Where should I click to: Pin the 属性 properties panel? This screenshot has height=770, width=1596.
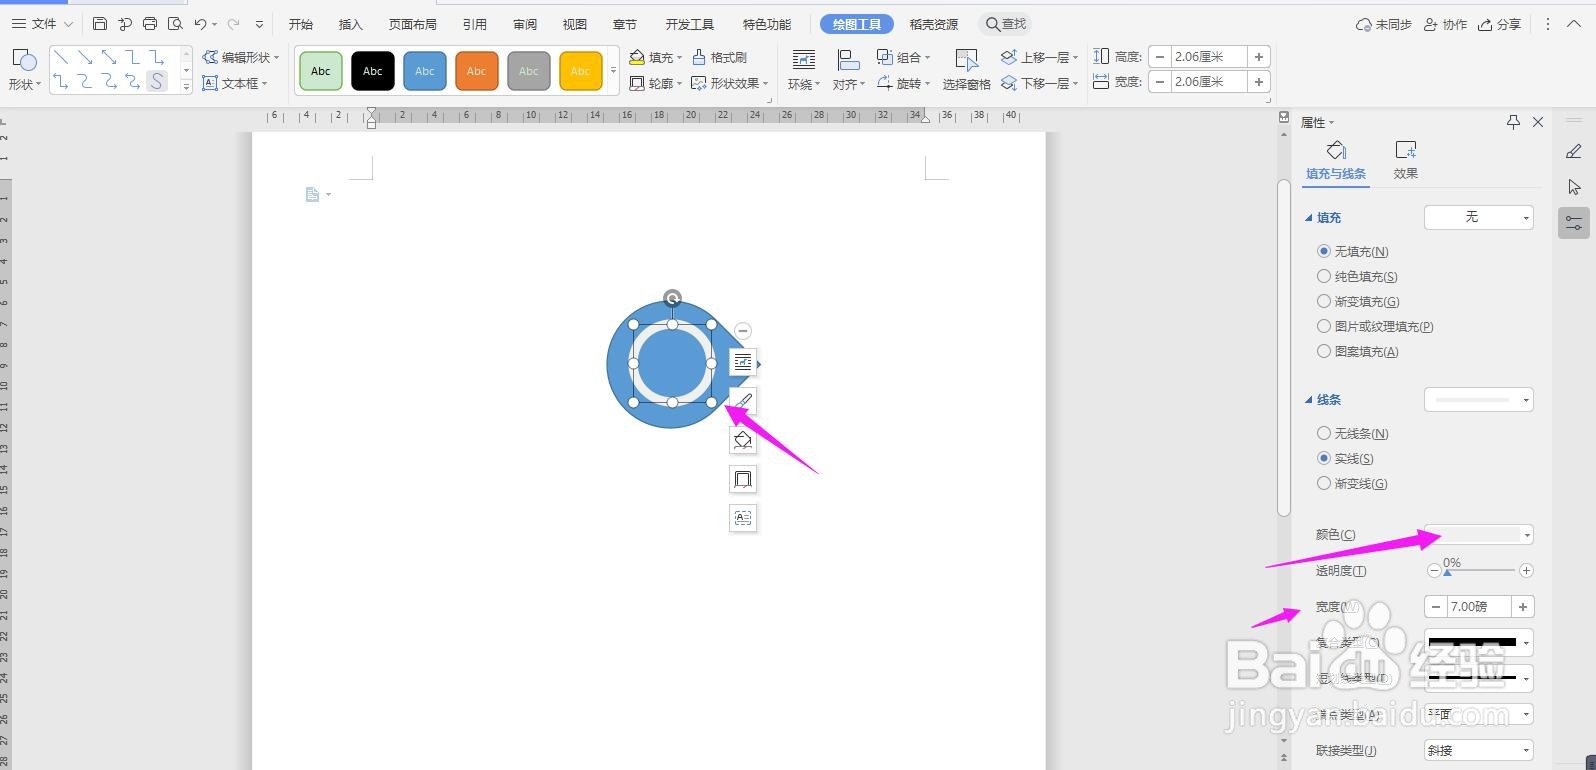click(1513, 122)
